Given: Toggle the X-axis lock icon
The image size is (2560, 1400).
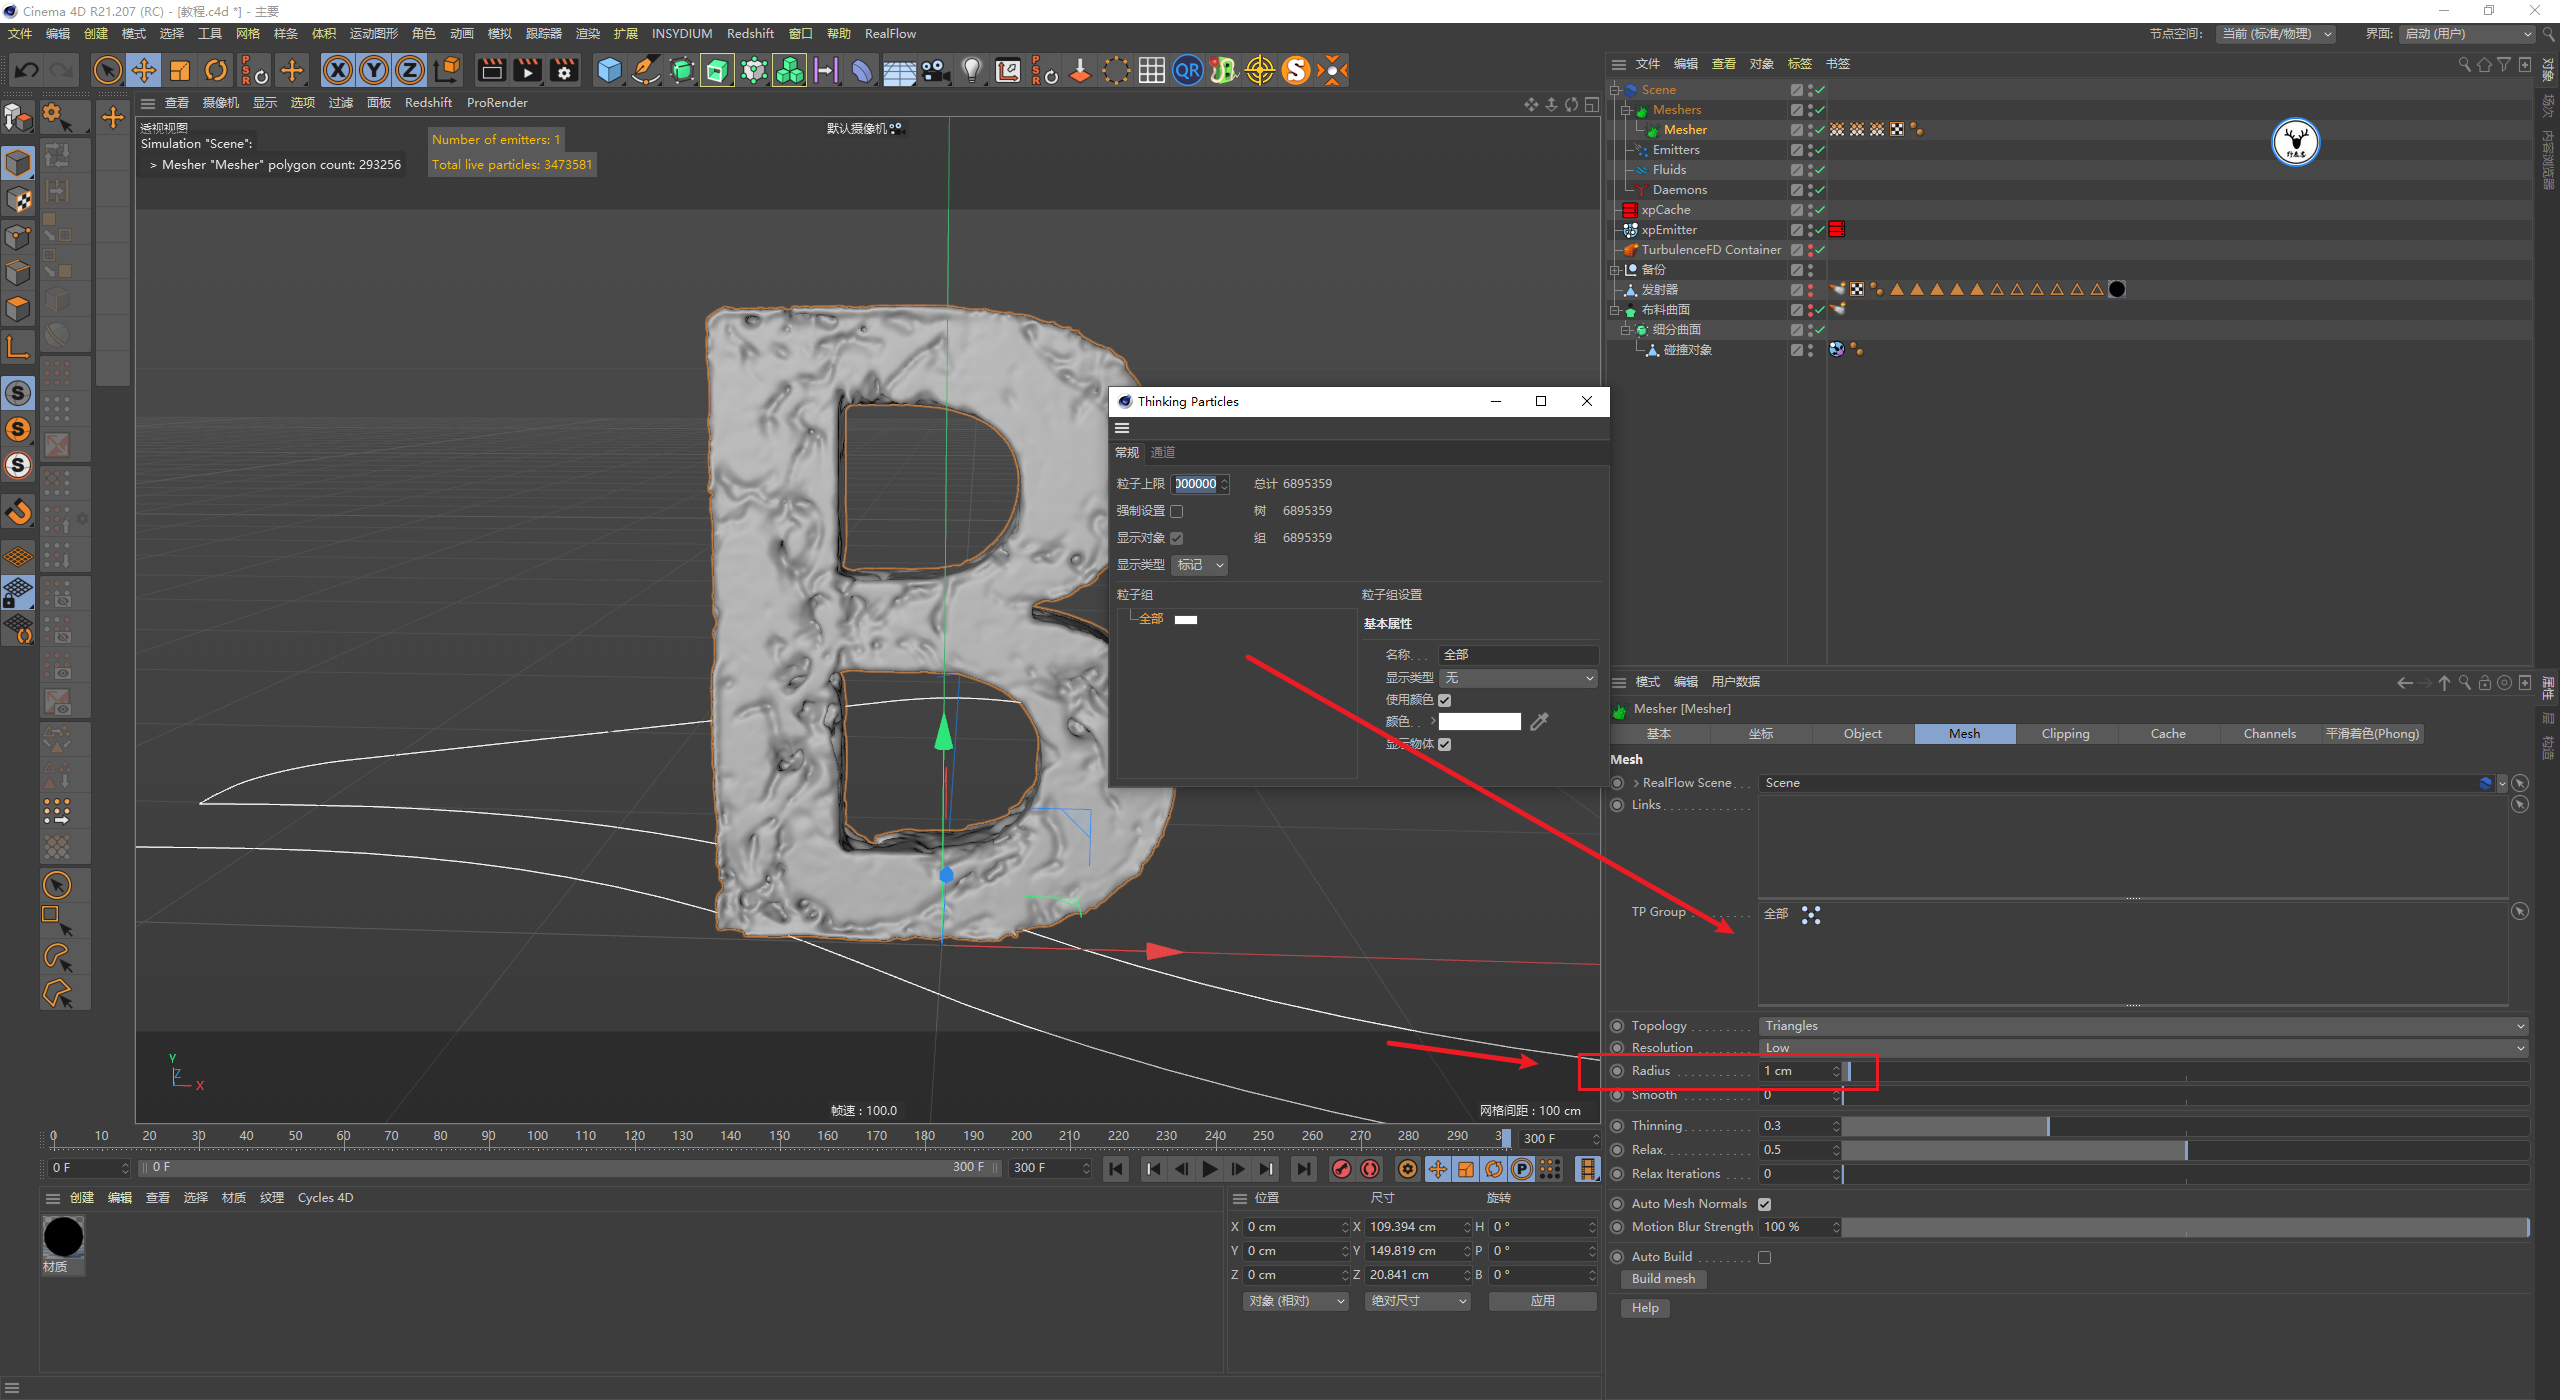Looking at the screenshot, I should click(338, 70).
